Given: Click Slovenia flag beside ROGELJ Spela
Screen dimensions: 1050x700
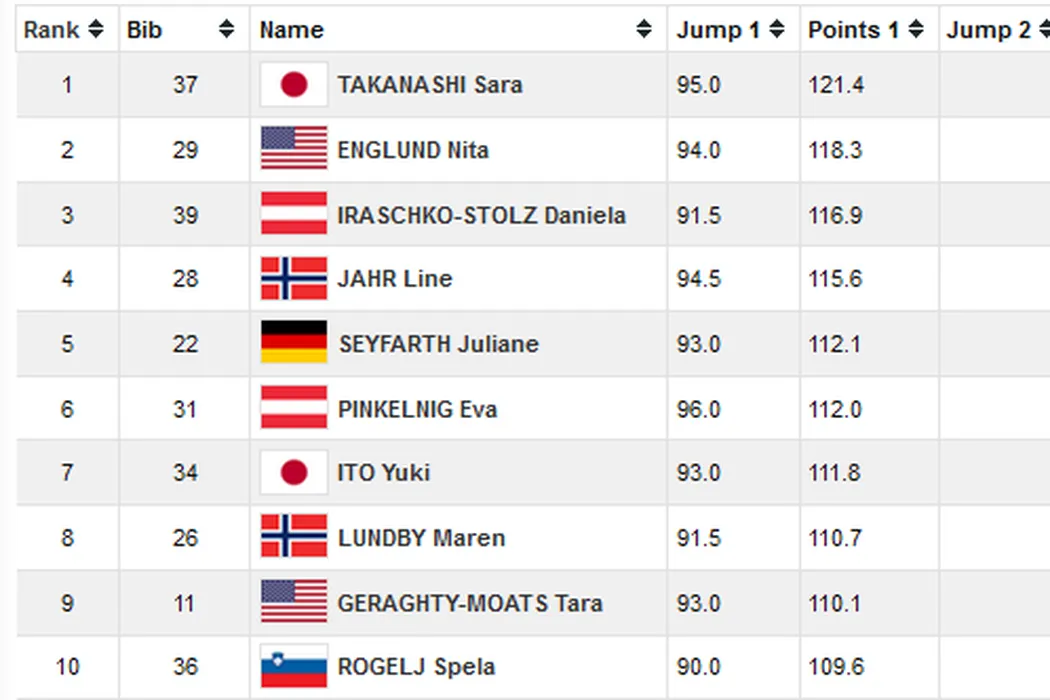Looking at the screenshot, I should point(293,667).
